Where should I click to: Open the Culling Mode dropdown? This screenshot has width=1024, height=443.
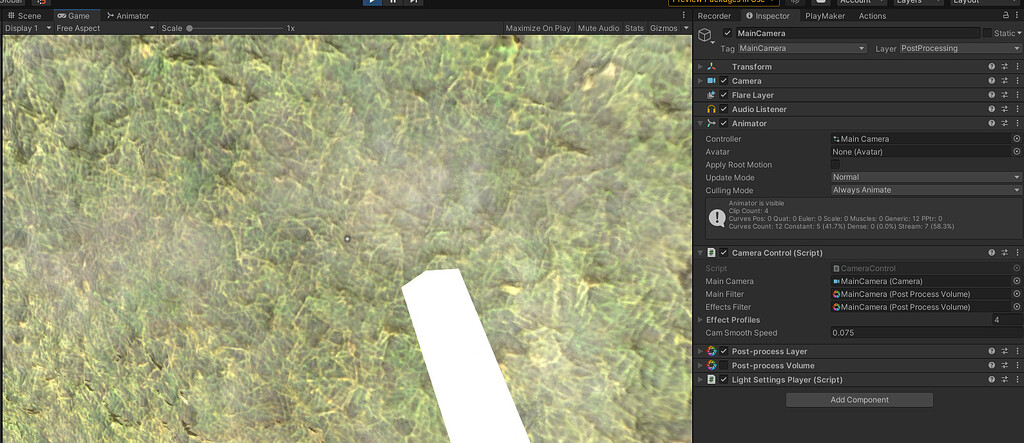(x=927, y=190)
